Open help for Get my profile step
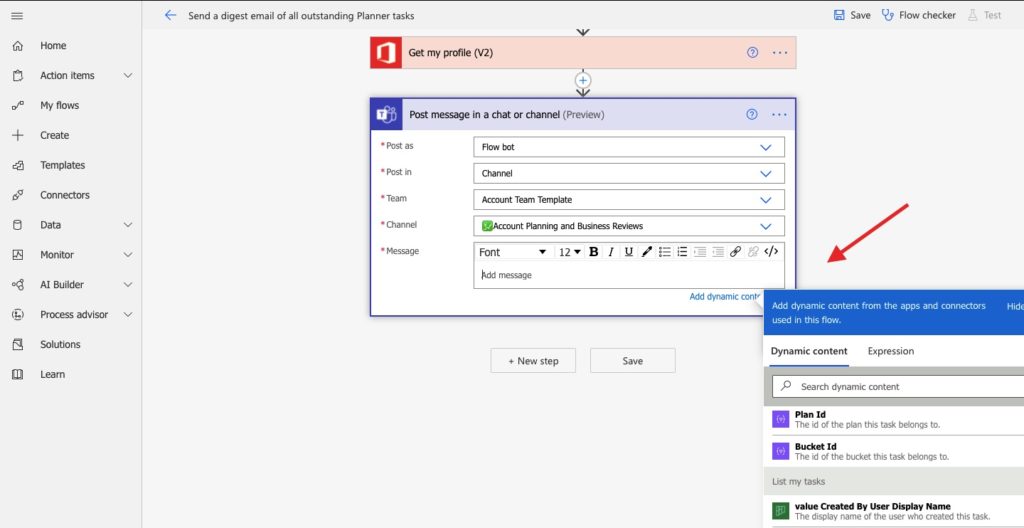This screenshot has height=528, width=1024. pyautogui.click(x=752, y=53)
